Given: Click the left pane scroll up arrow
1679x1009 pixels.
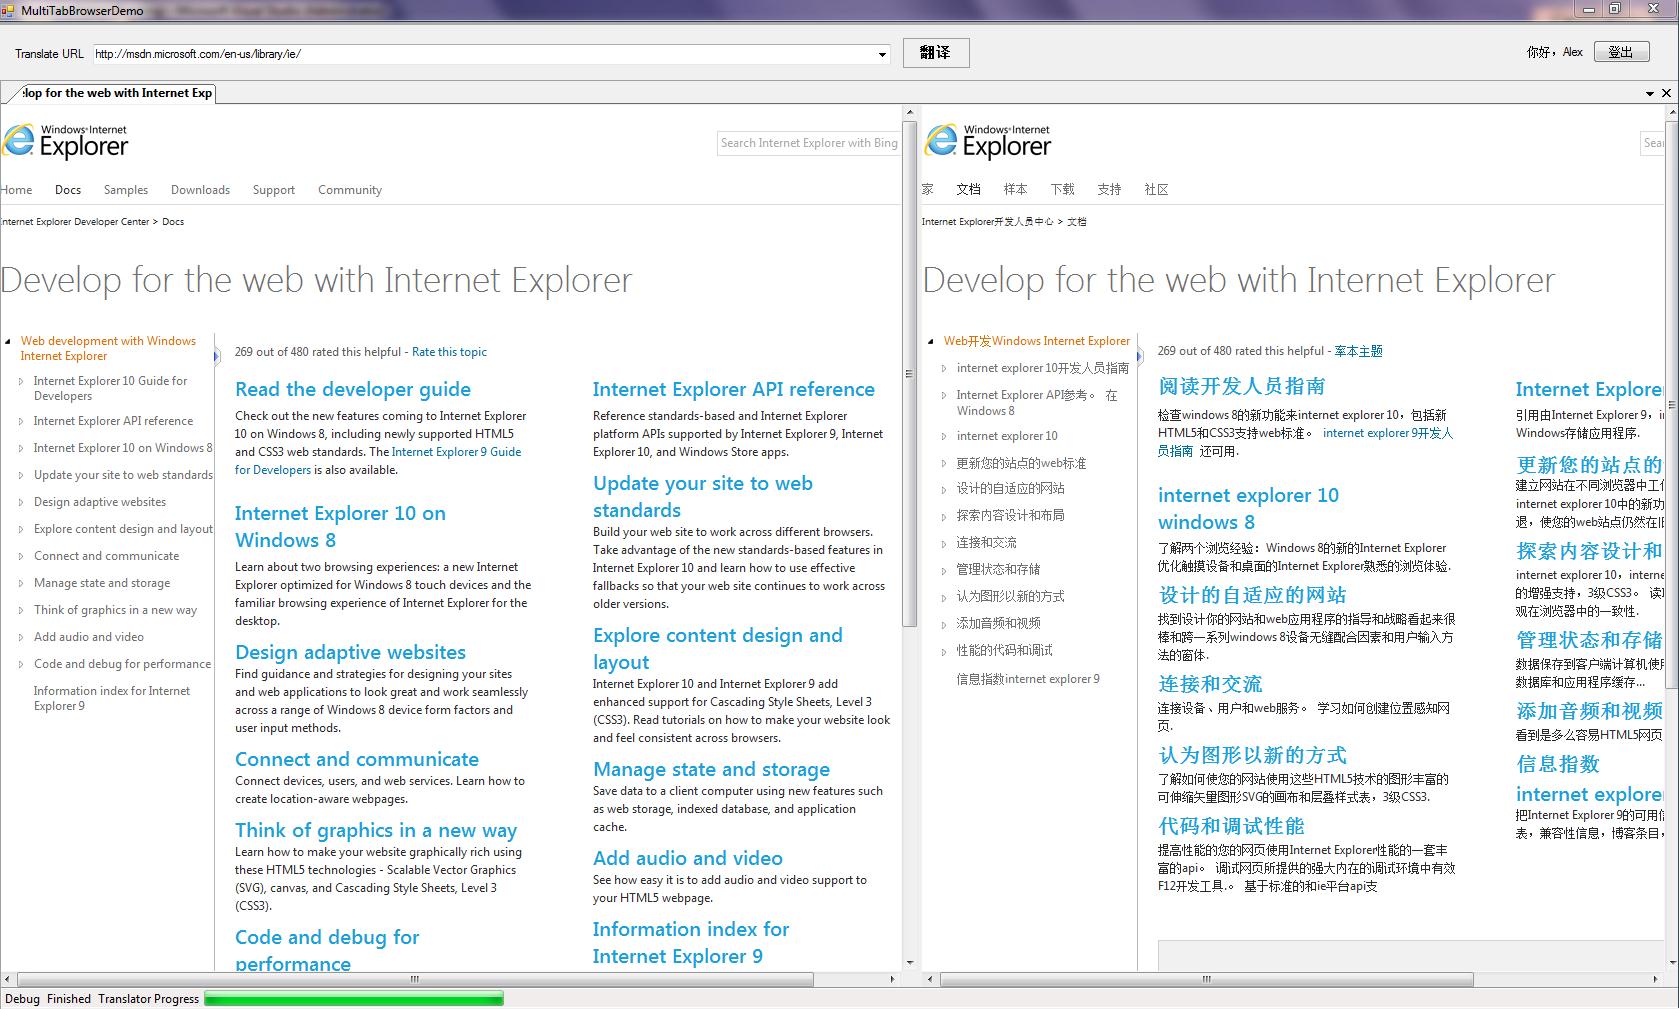Looking at the screenshot, I should [910, 113].
